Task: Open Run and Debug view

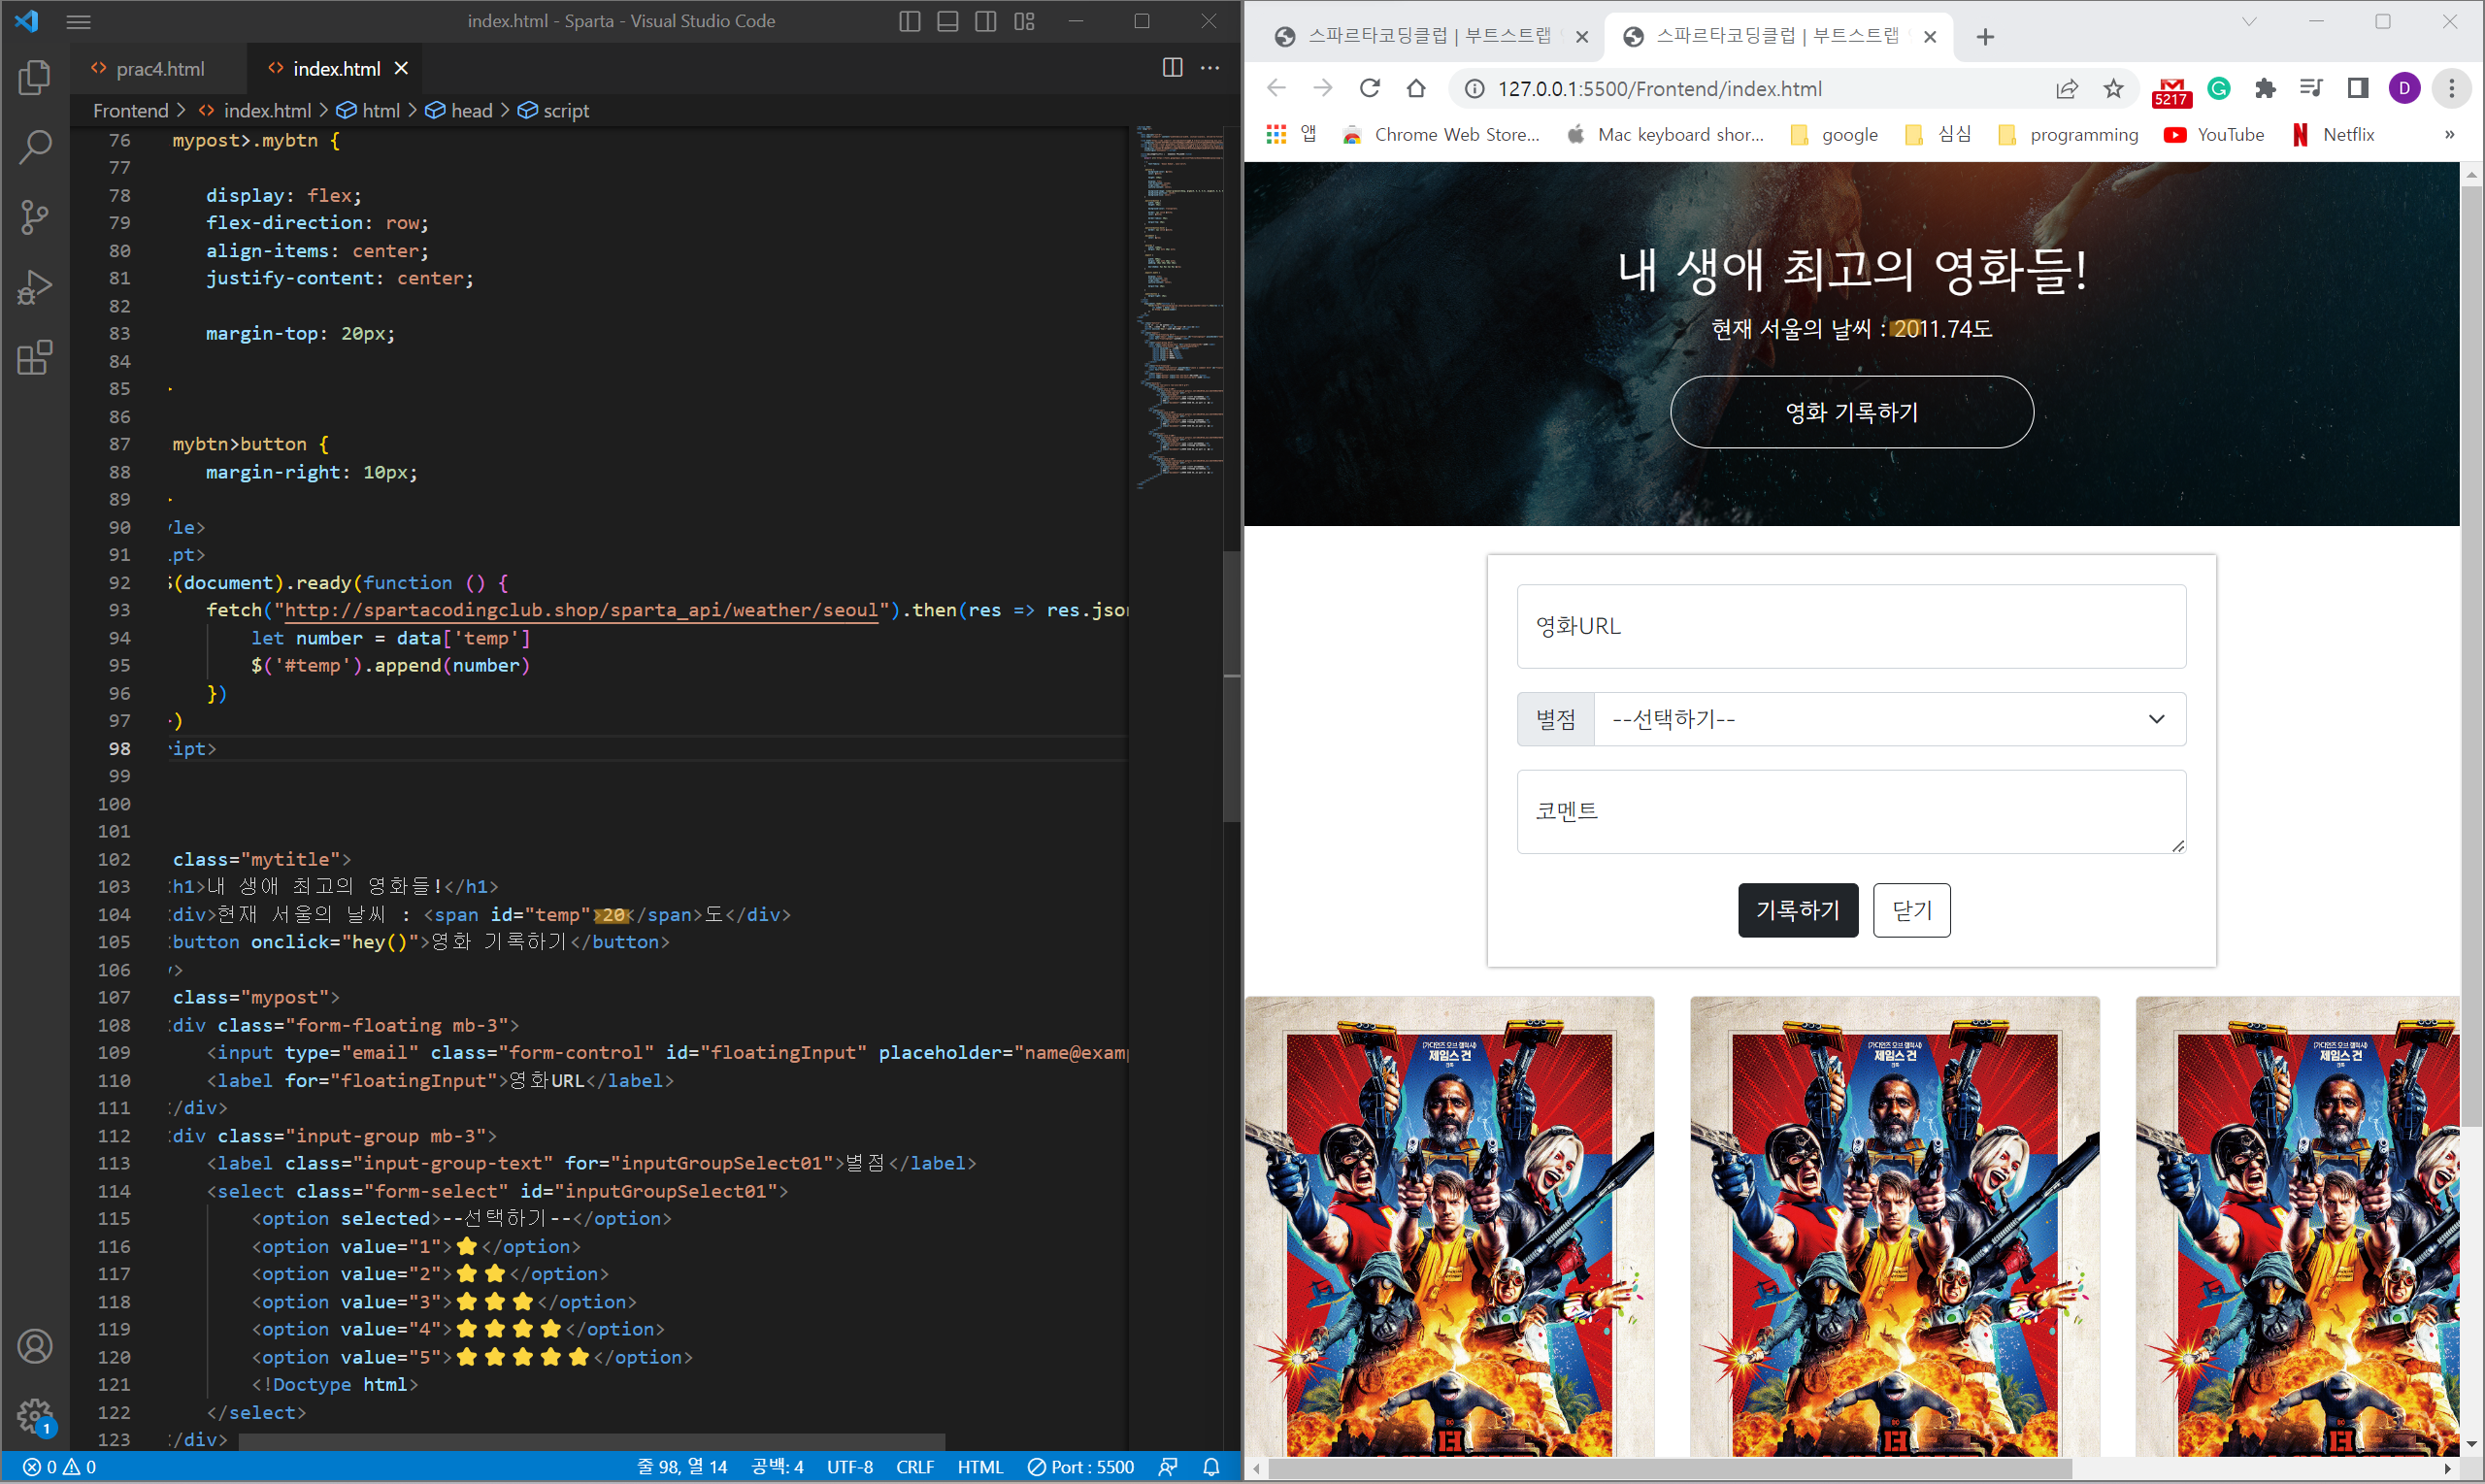Action: pos(35,288)
